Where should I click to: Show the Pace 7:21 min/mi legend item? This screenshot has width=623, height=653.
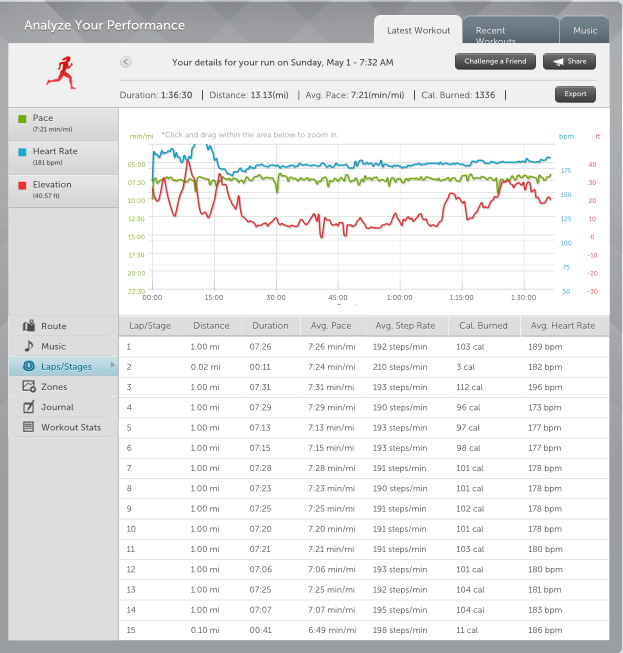click(64, 124)
